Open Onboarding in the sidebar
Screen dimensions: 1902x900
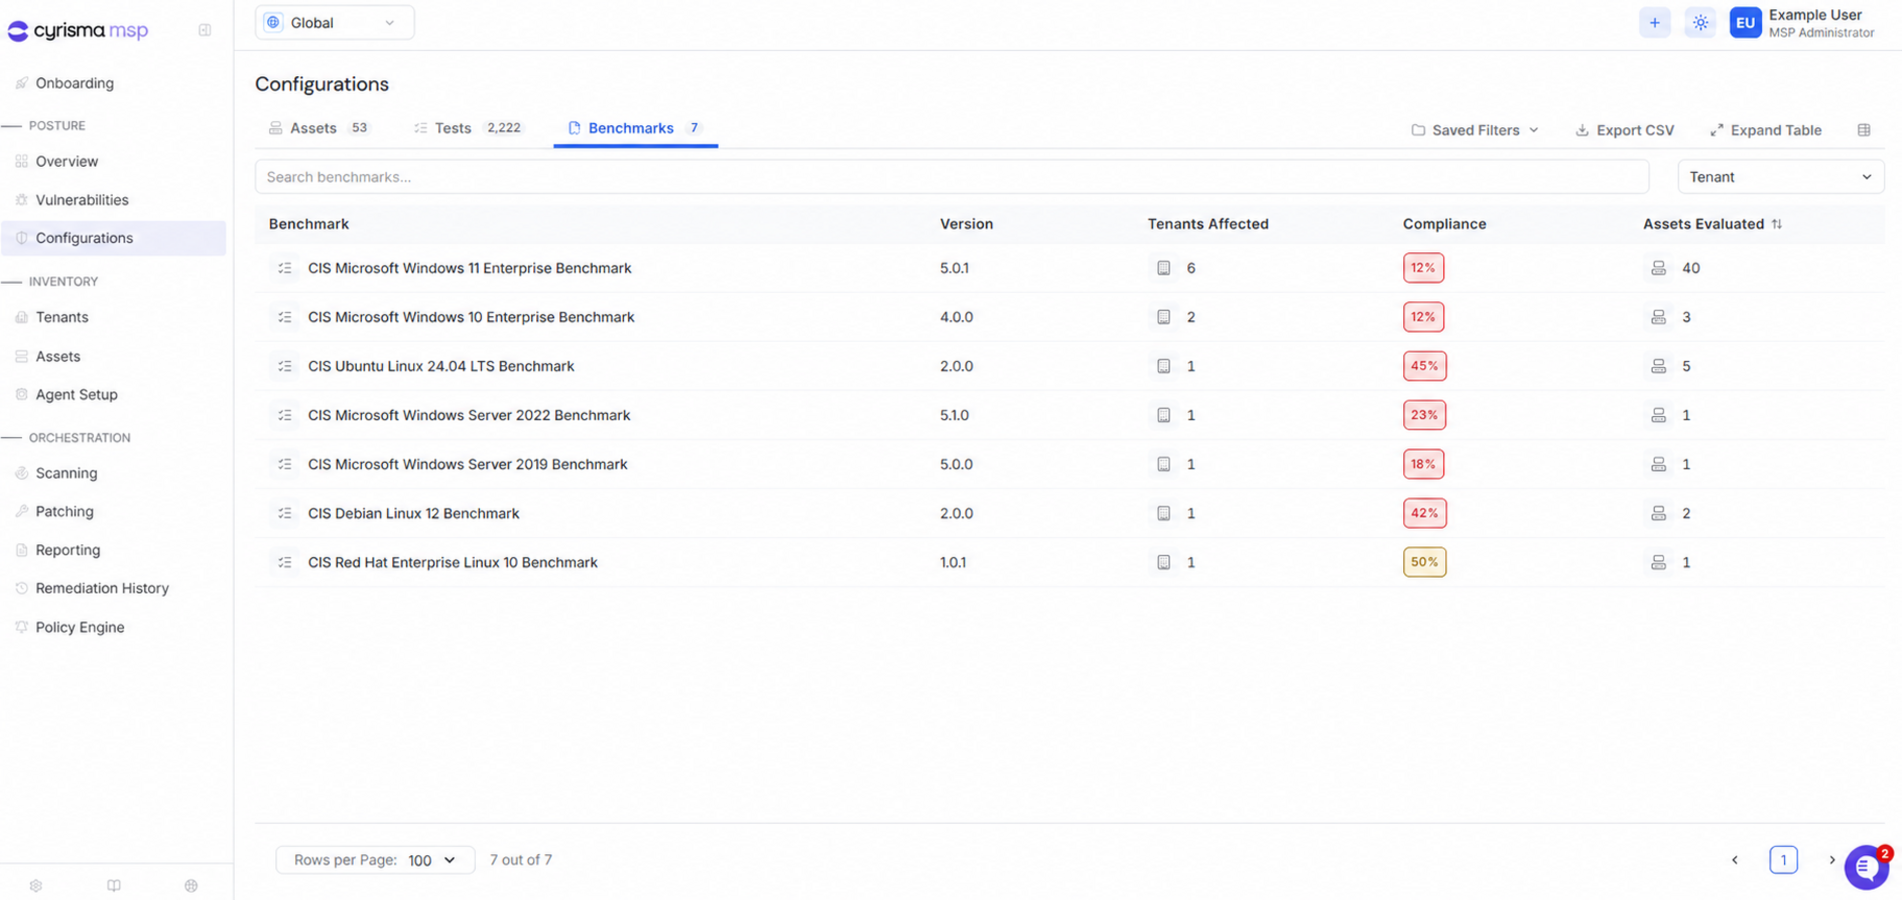point(75,83)
